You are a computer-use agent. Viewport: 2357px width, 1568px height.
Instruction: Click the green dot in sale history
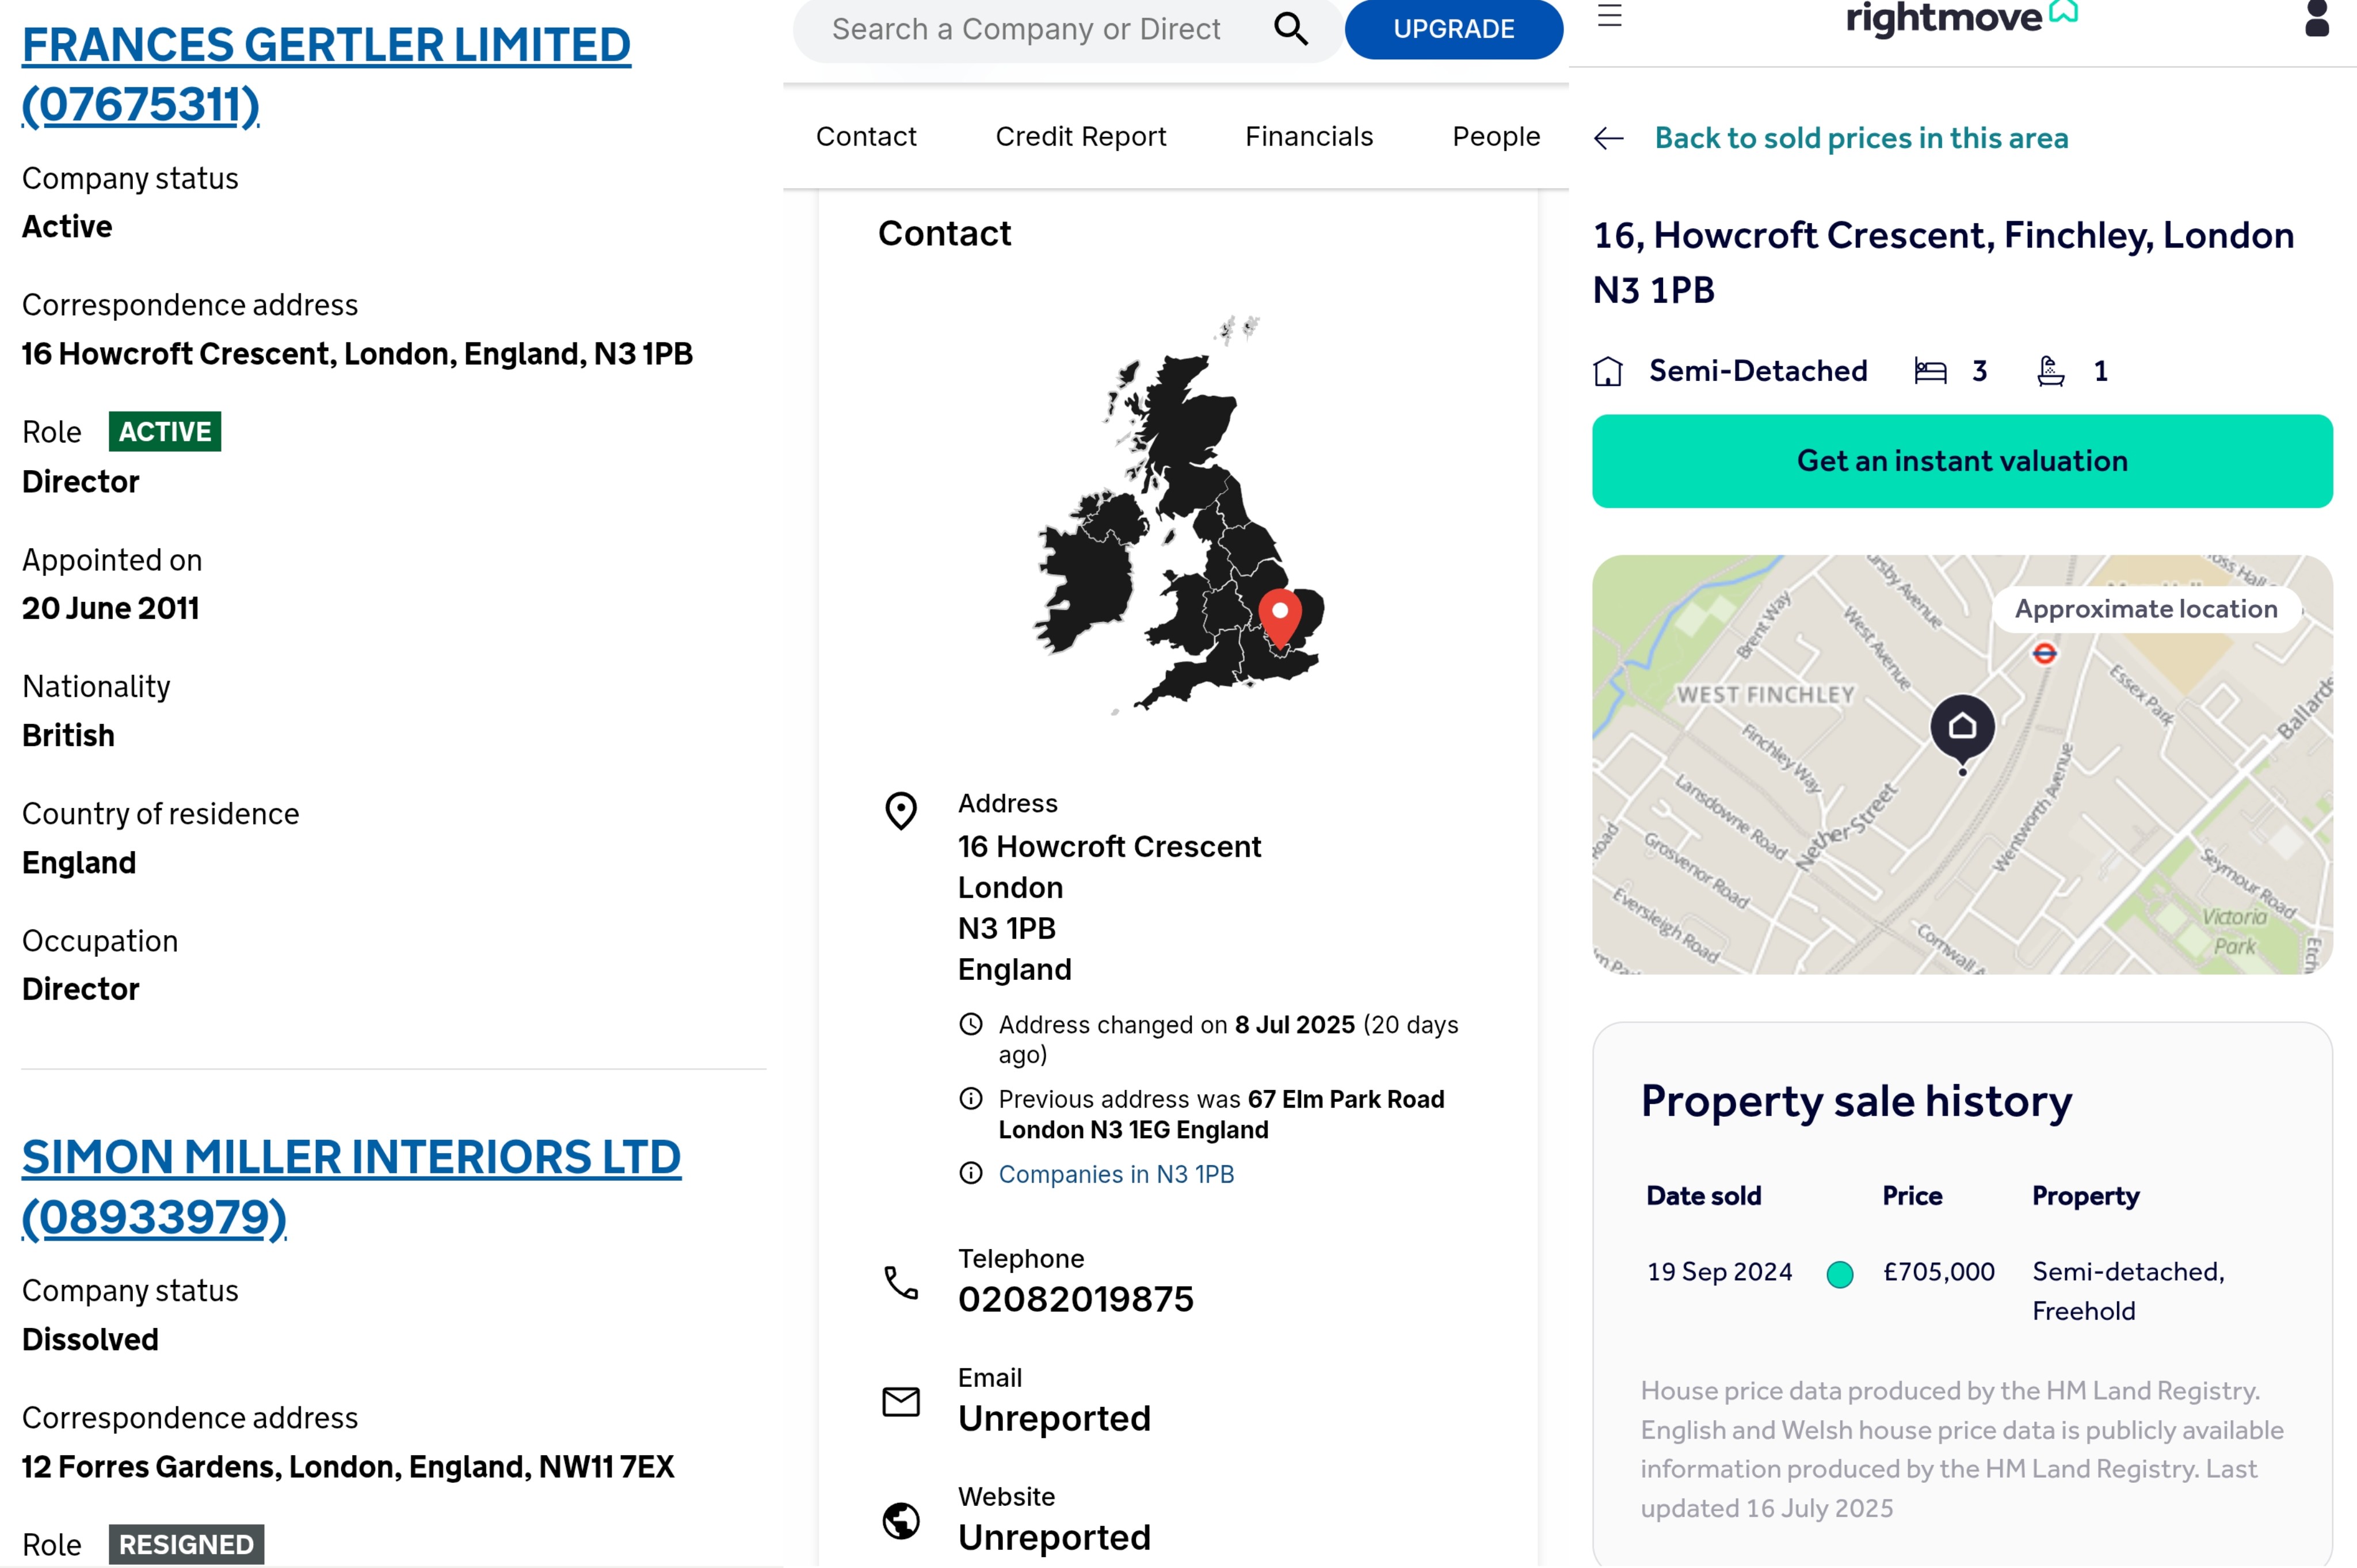(1839, 1274)
